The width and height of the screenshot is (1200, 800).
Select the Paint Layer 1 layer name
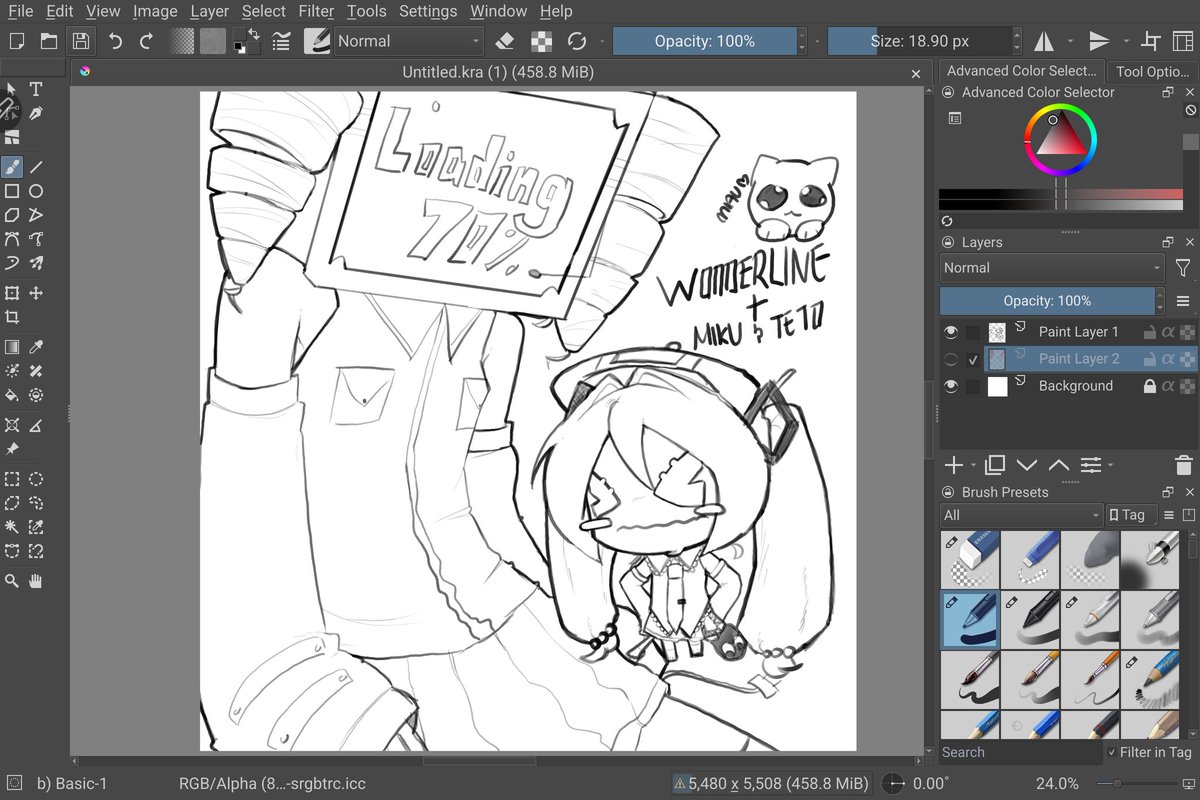point(1079,332)
